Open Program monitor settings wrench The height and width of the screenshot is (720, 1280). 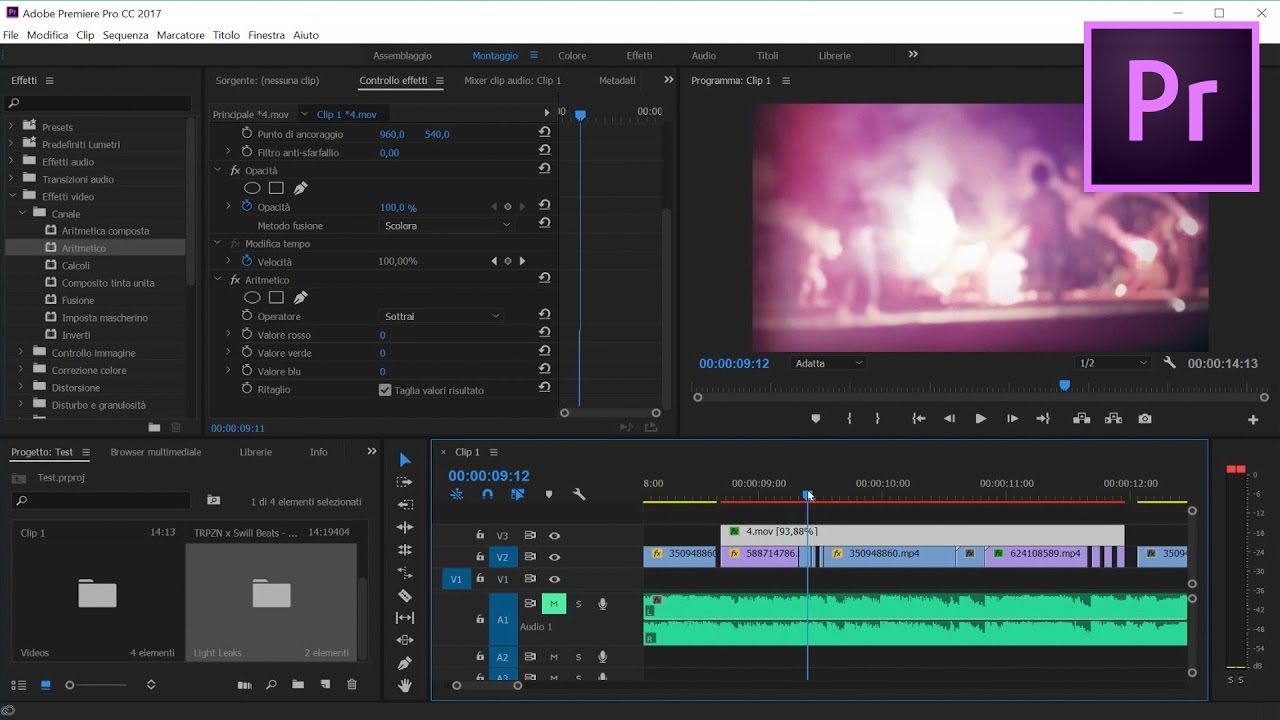1169,363
